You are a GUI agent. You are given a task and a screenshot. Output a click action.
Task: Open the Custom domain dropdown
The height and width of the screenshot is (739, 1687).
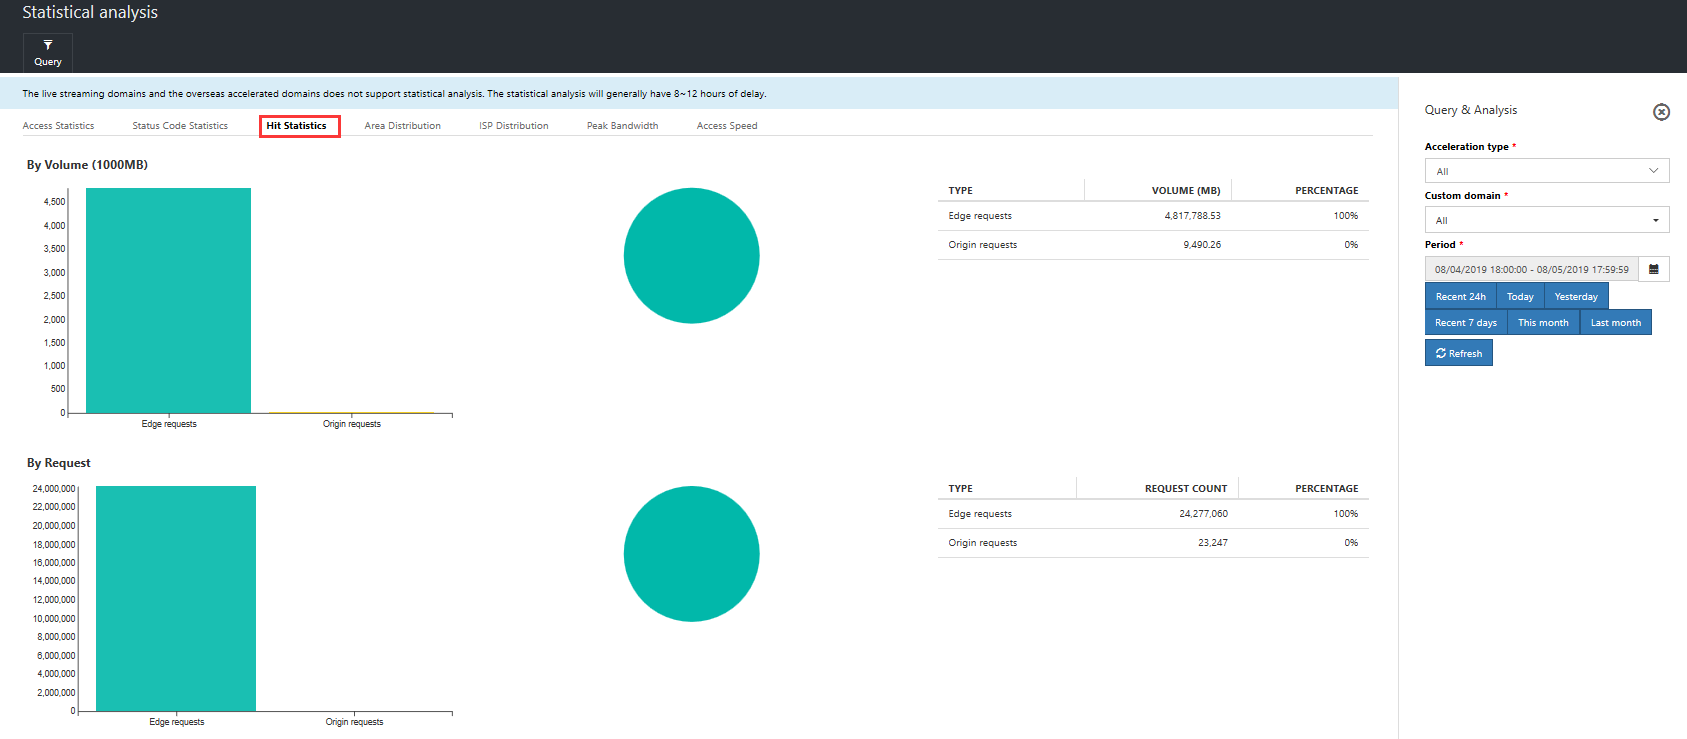(1546, 220)
